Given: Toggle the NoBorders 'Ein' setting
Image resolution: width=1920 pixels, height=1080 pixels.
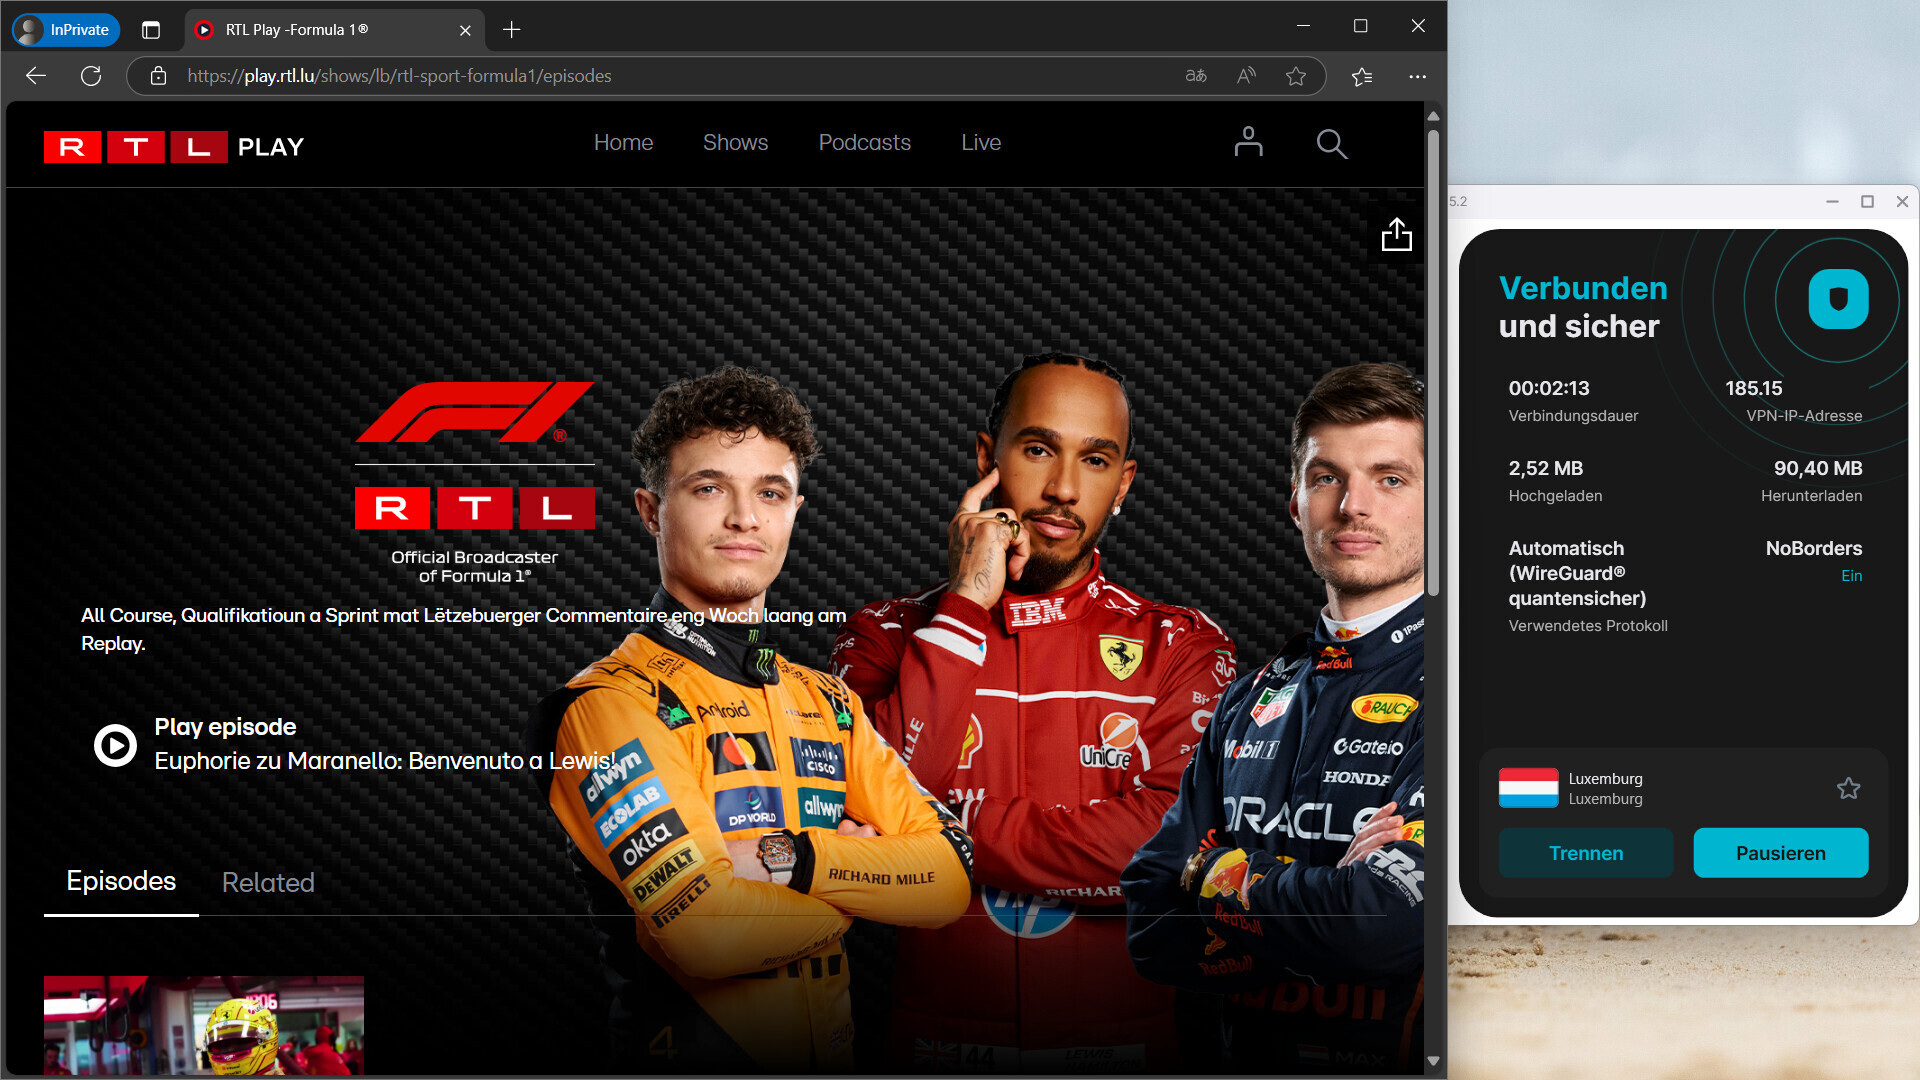Looking at the screenshot, I should tap(1851, 576).
